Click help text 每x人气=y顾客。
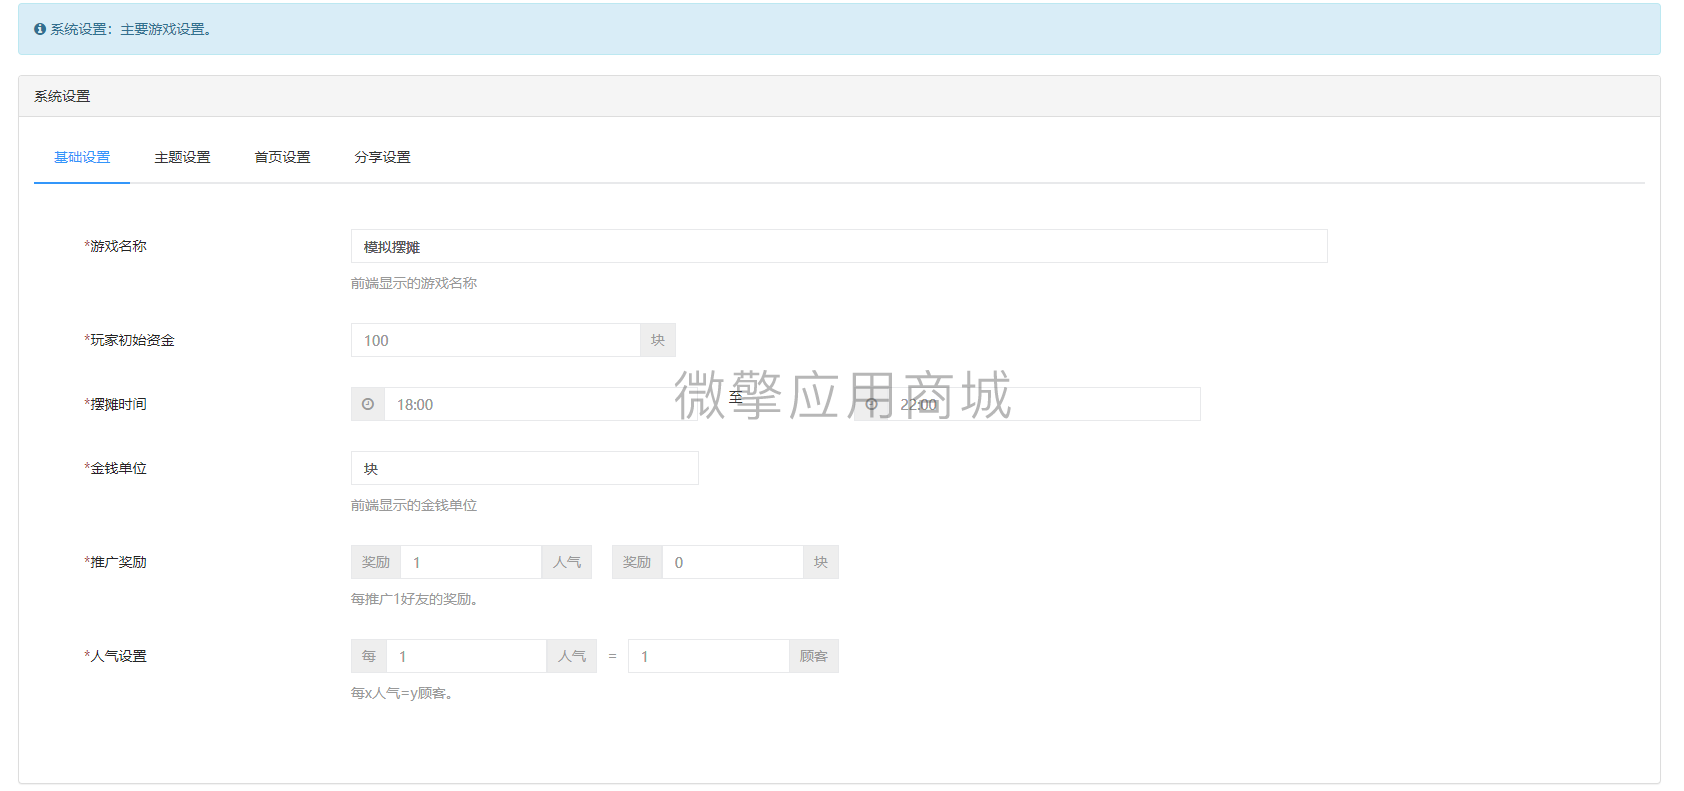Viewport: 1684px width, 791px height. 404,693
